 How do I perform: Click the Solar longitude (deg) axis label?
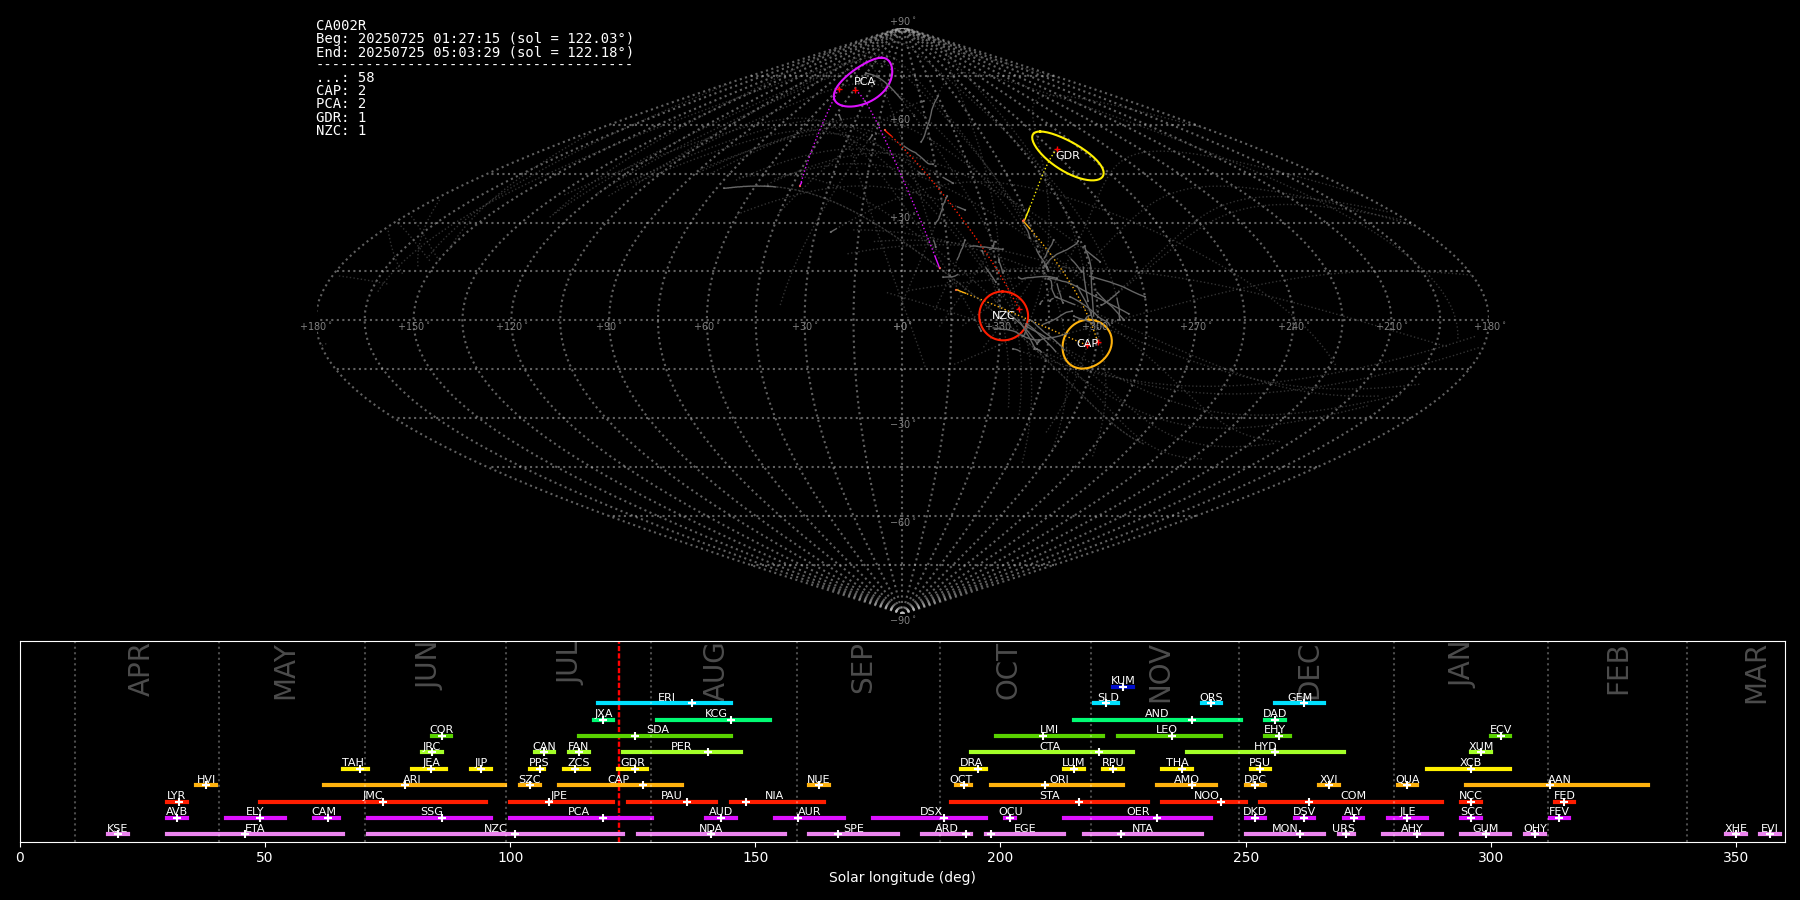click(902, 877)
